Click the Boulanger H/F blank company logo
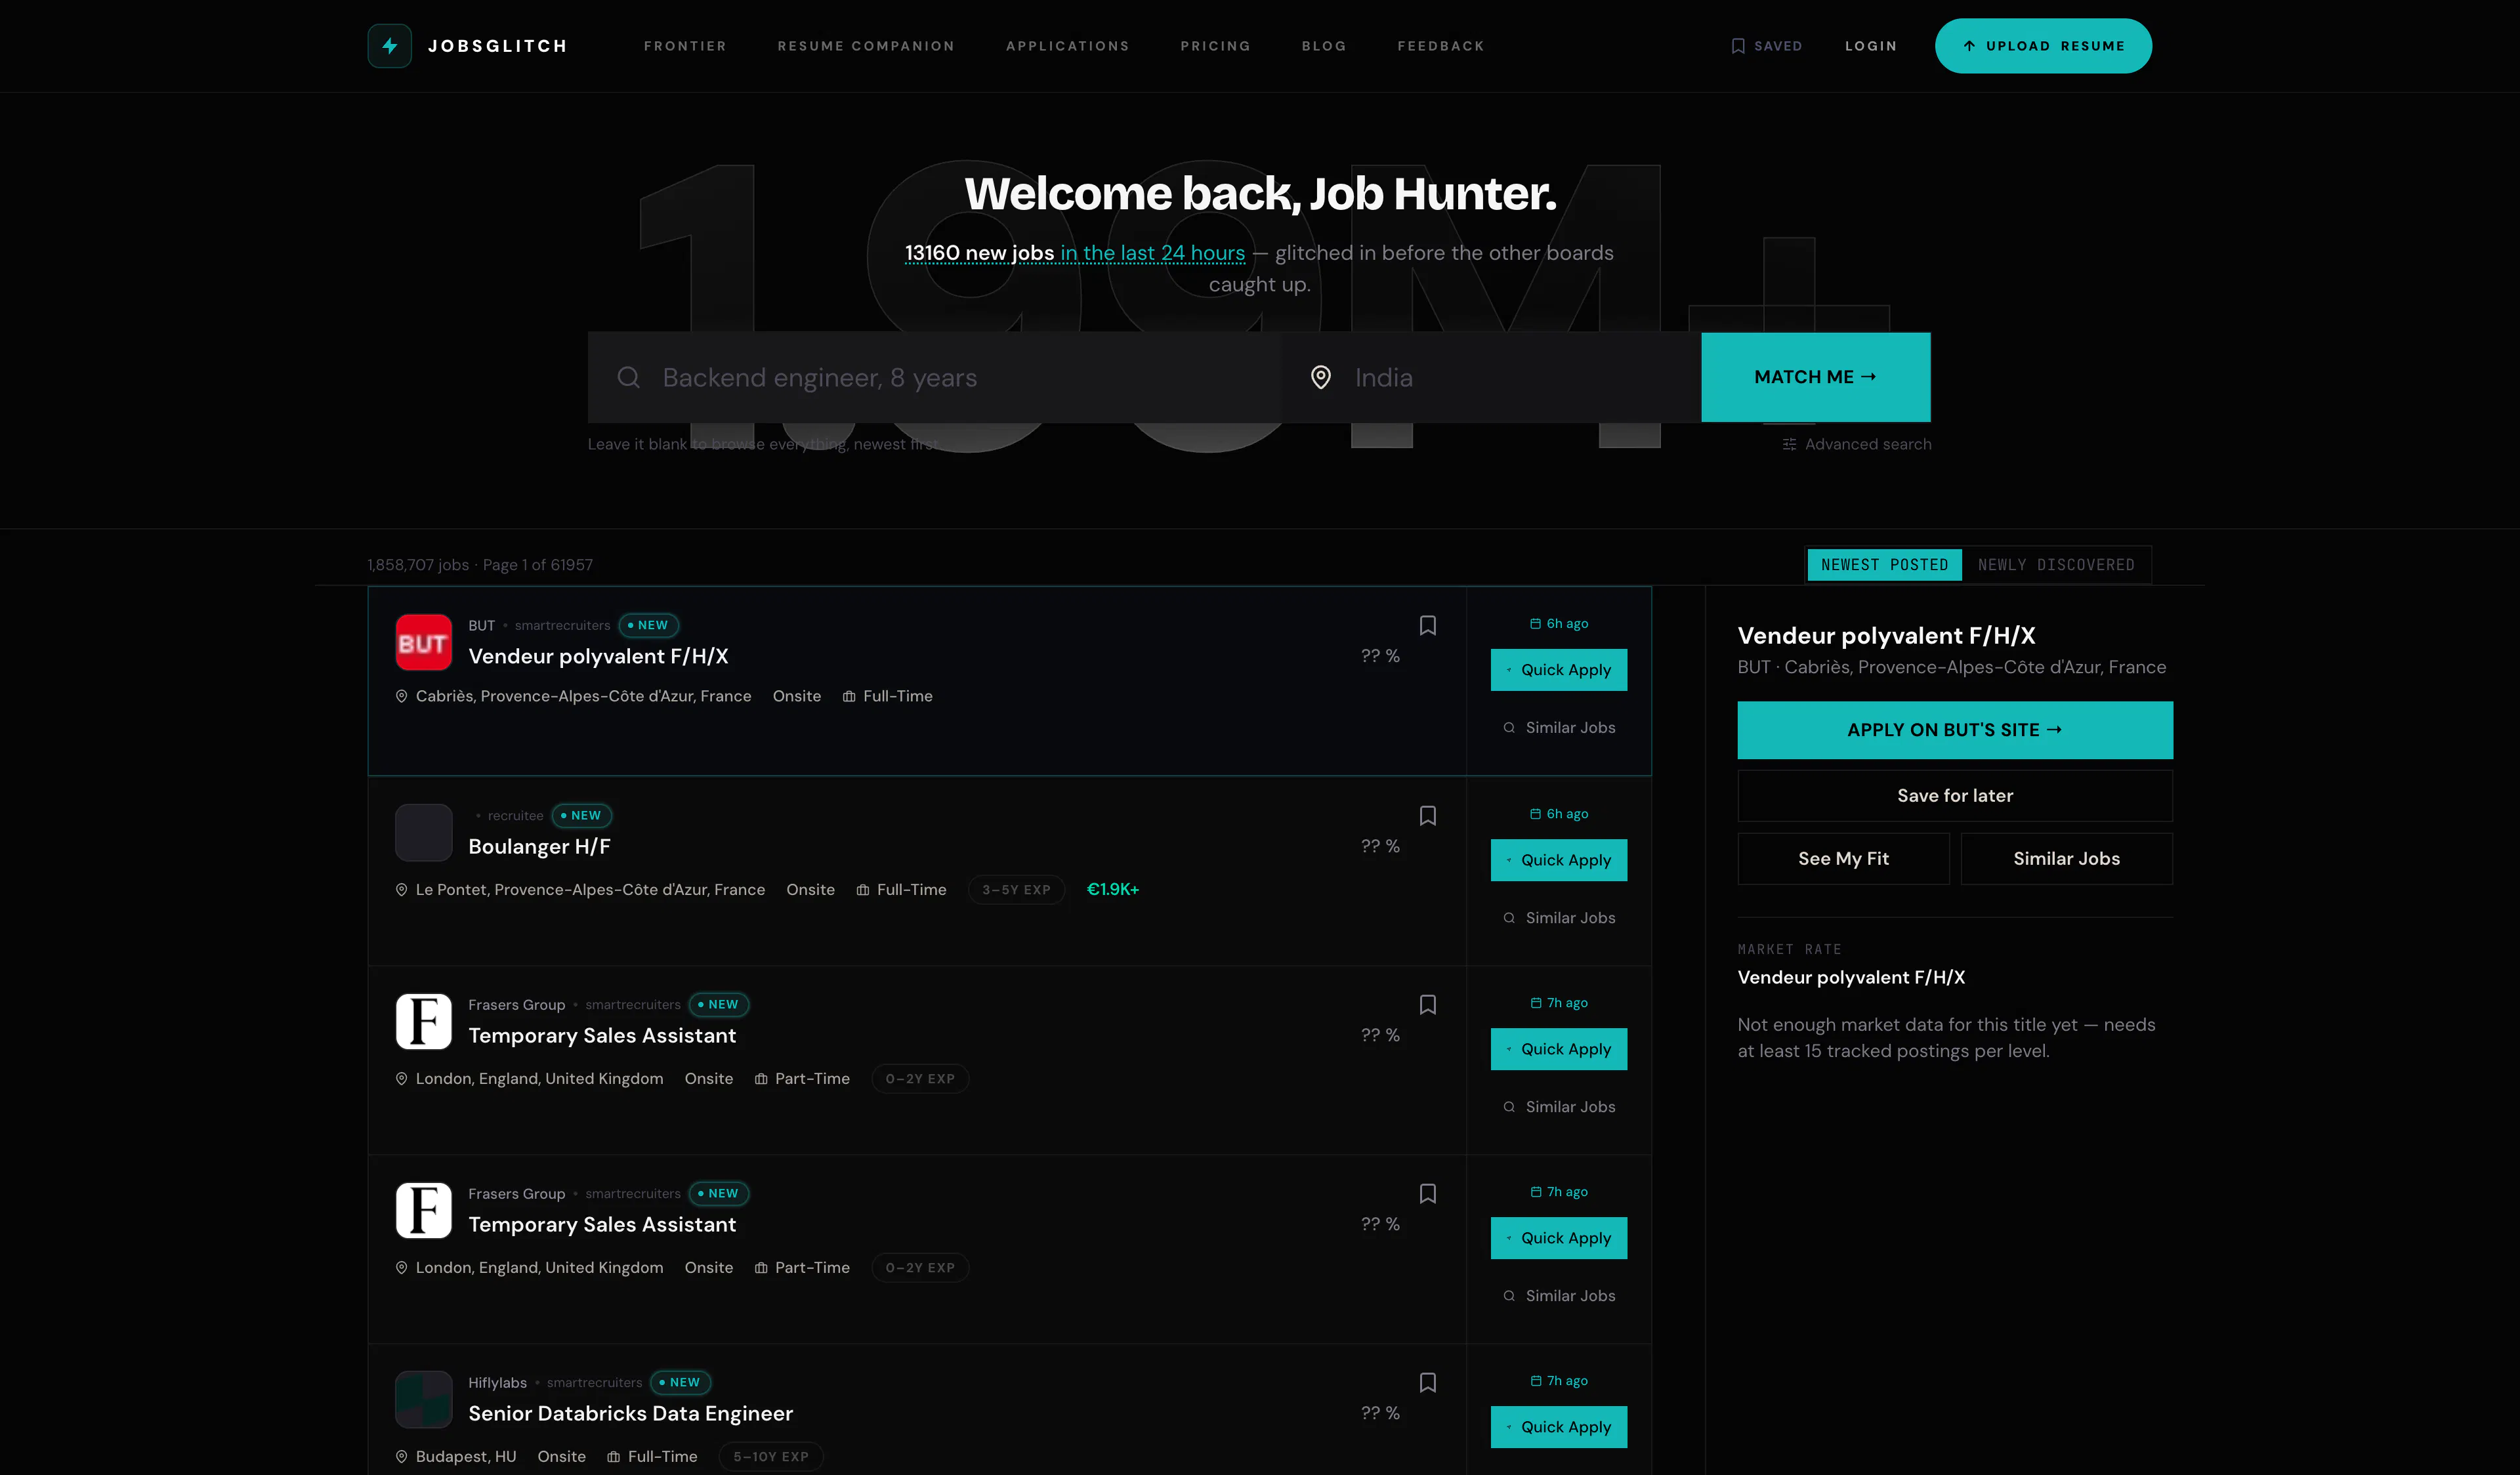Viewport: 2520px width, 1475px height. click(423, 832)
